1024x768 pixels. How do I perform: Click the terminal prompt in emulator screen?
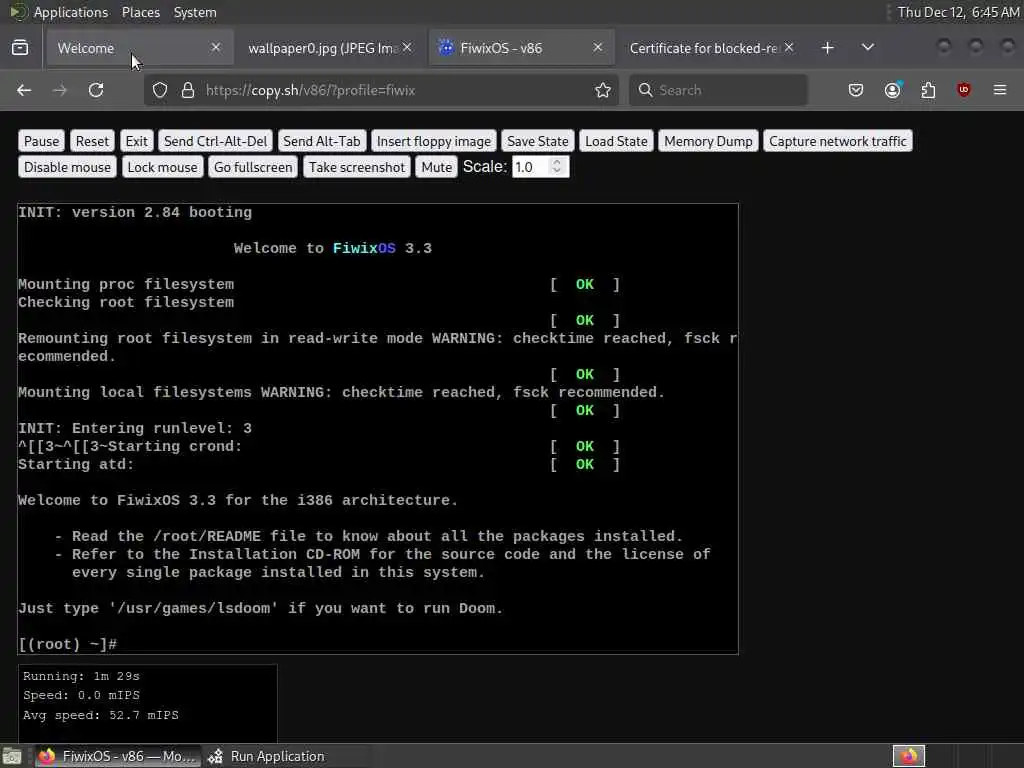tap(68, 645)
